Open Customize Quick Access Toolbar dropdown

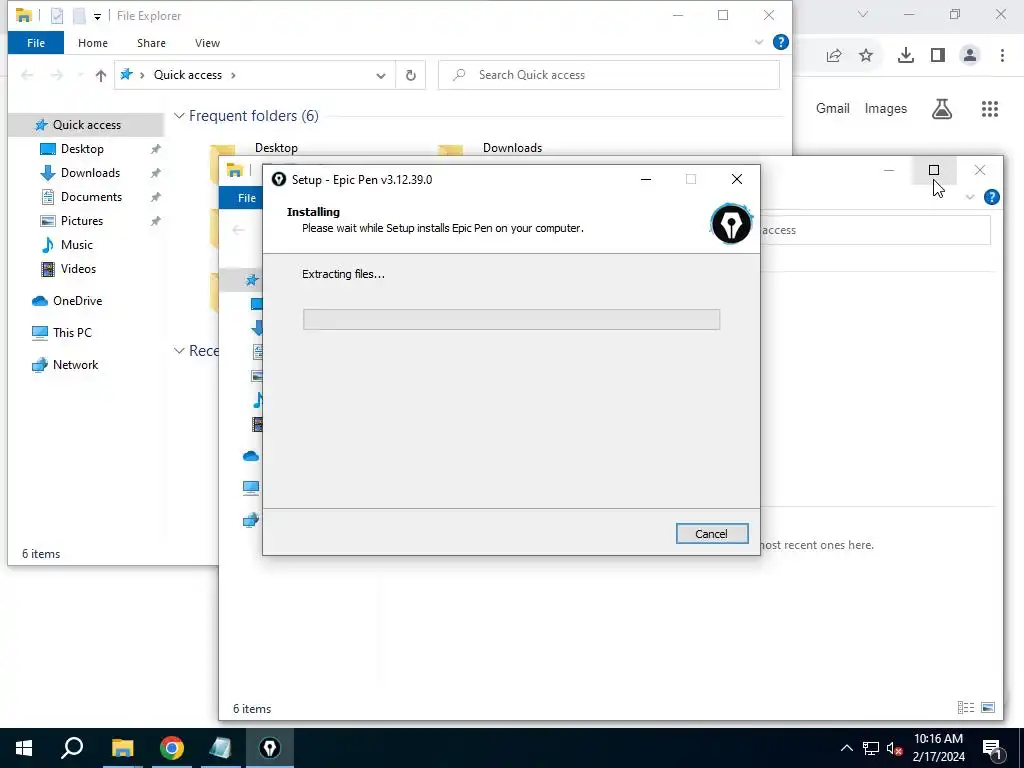click(x=97, y=16)
